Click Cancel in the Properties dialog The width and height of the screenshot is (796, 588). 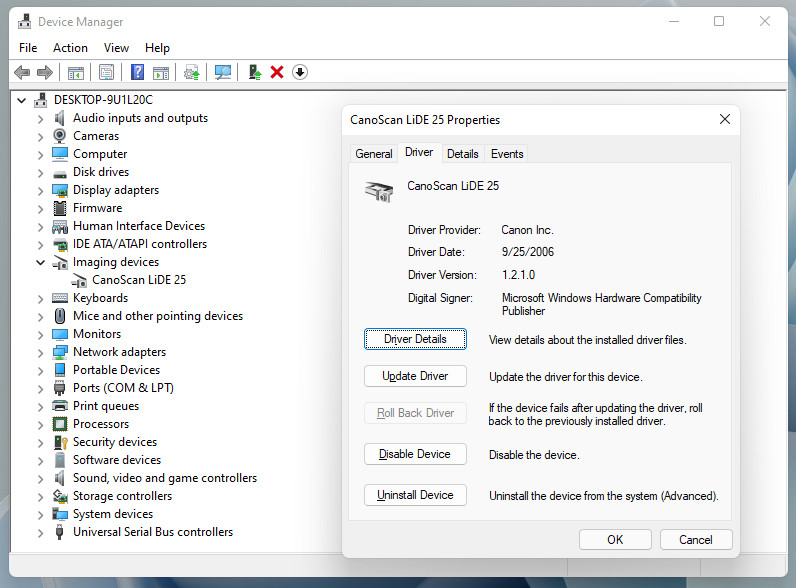tap(696, 540)
